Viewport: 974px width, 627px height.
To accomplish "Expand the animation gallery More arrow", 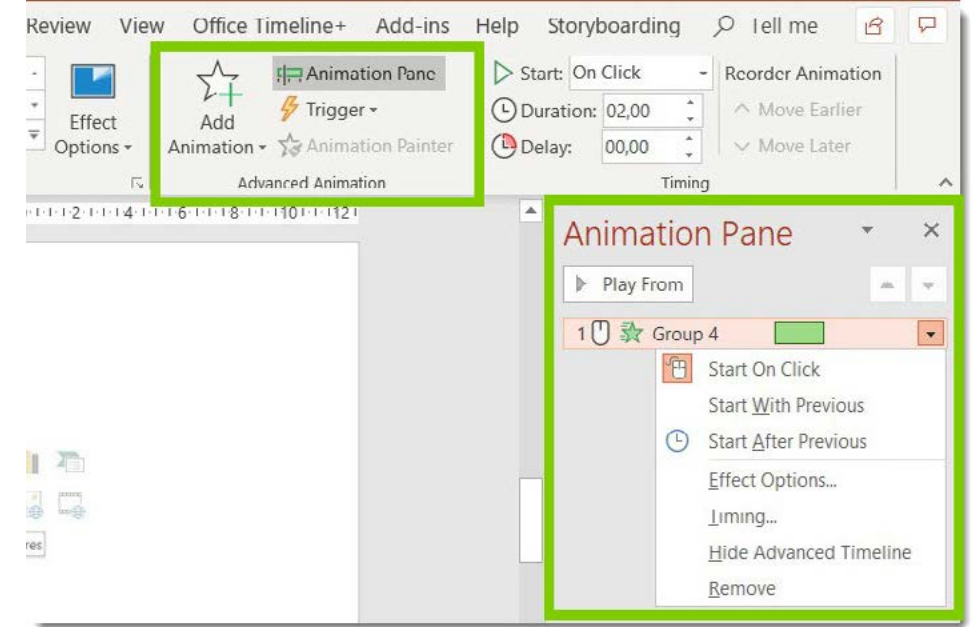I will point(34,135).
